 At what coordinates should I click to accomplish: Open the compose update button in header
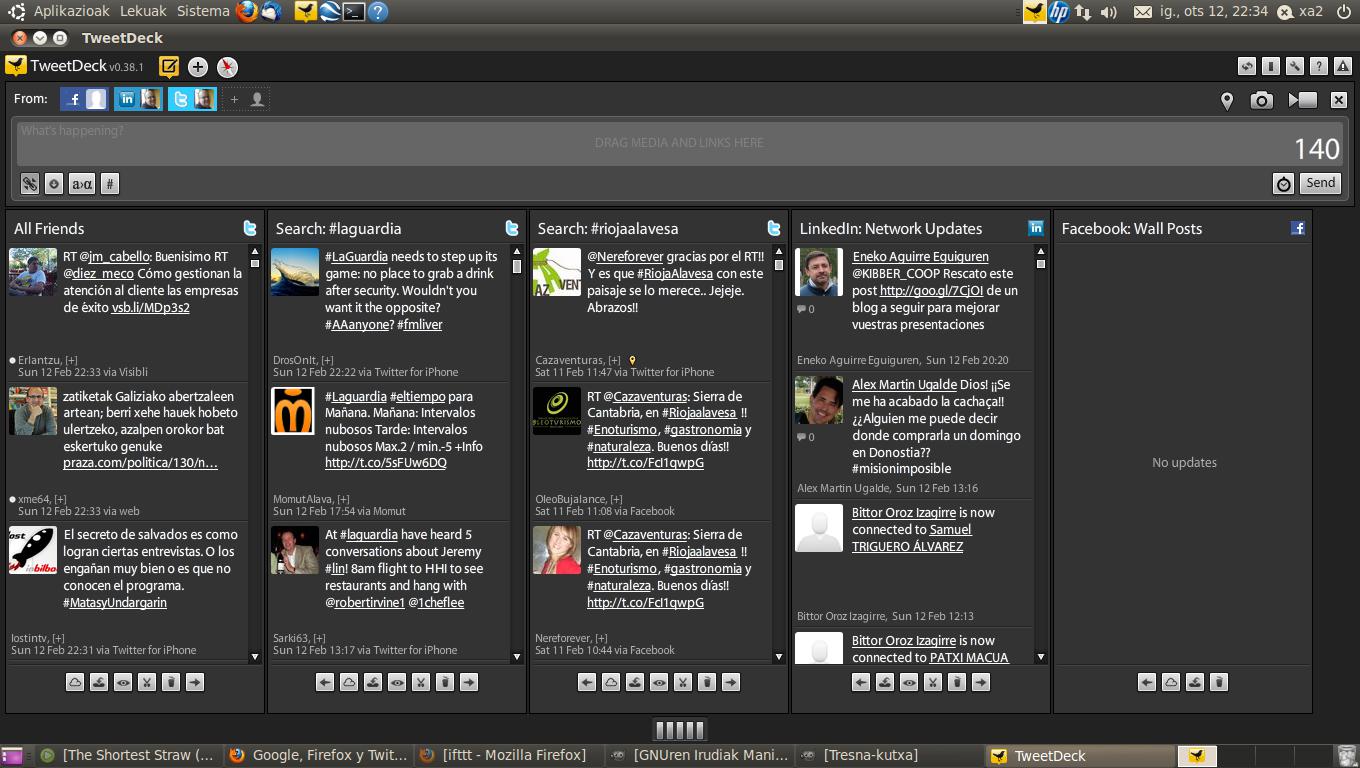(169, 67)
